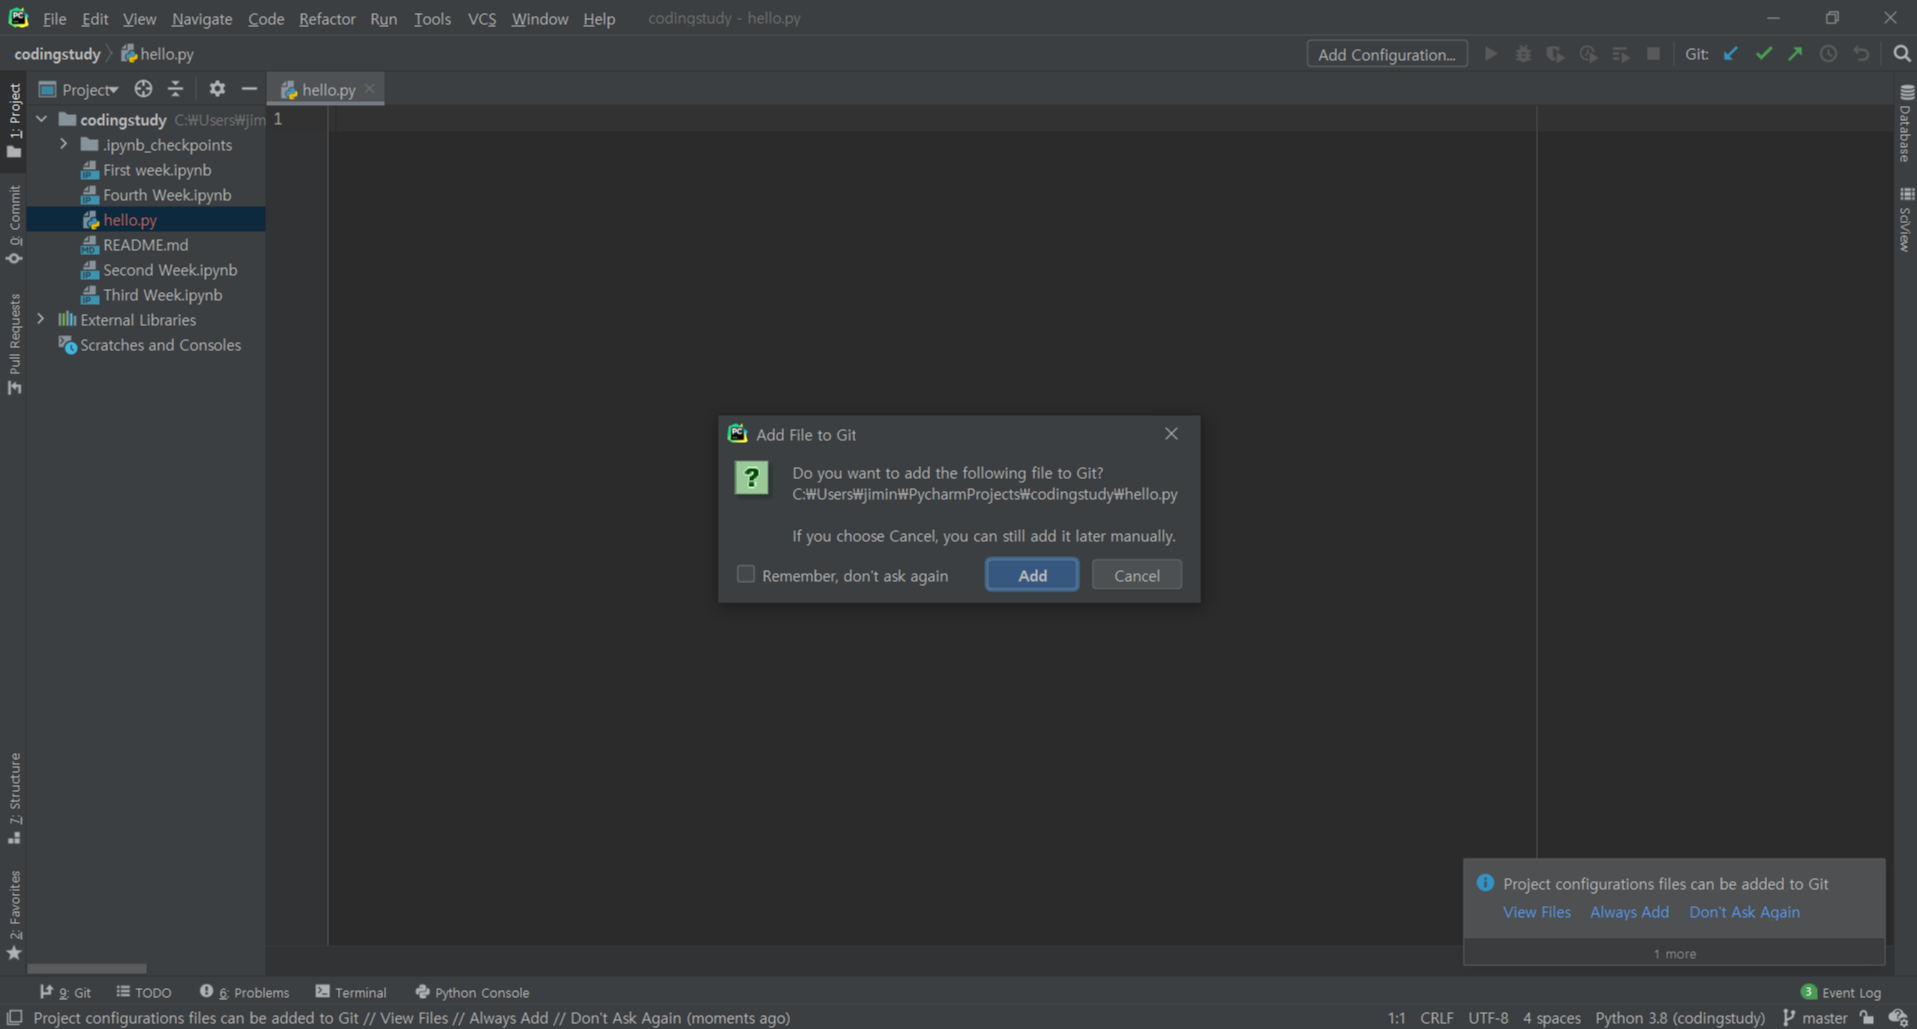
Task: Open the Event Log
Action: point(1841,992)
